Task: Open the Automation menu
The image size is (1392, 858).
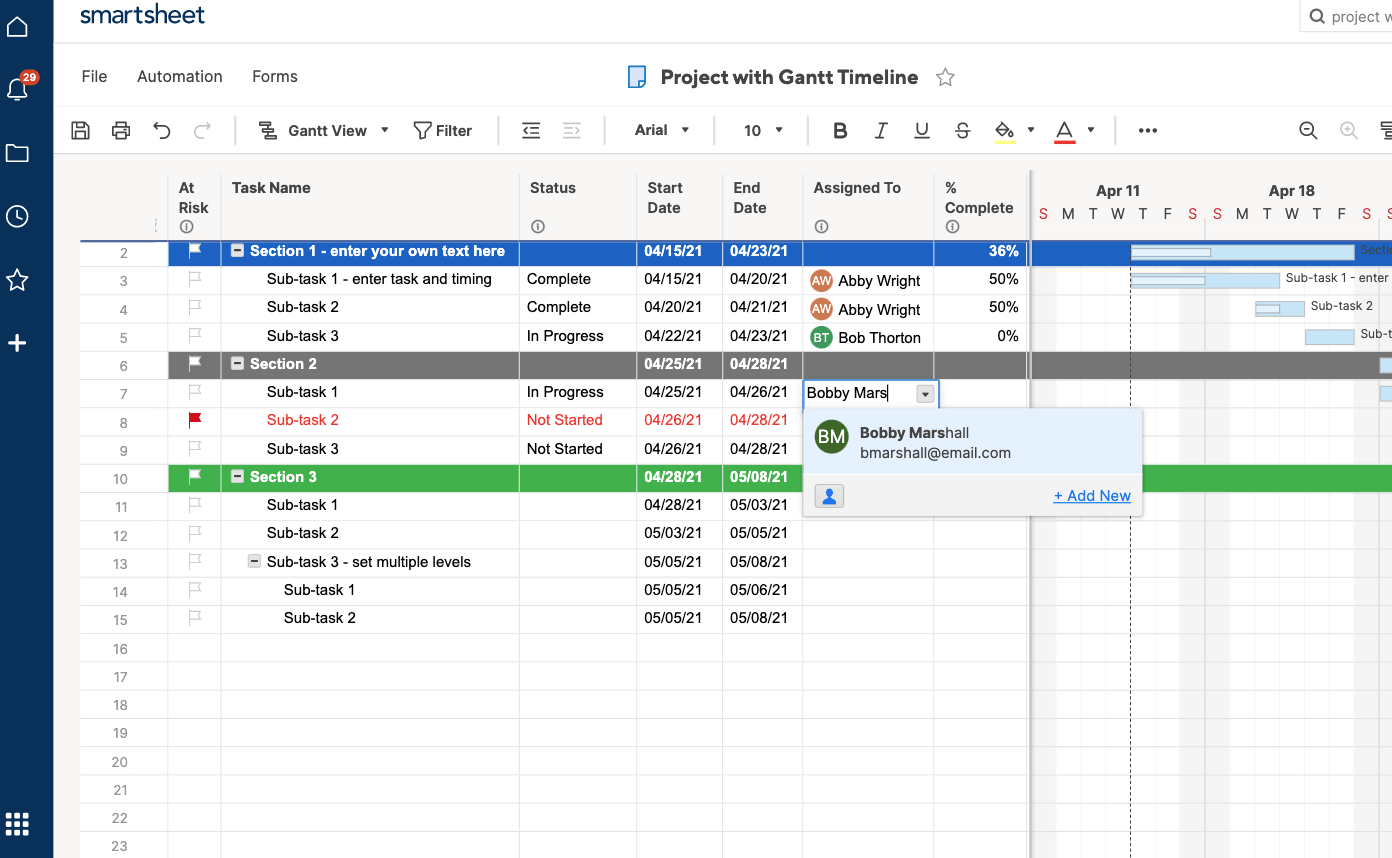Action: 180,77
